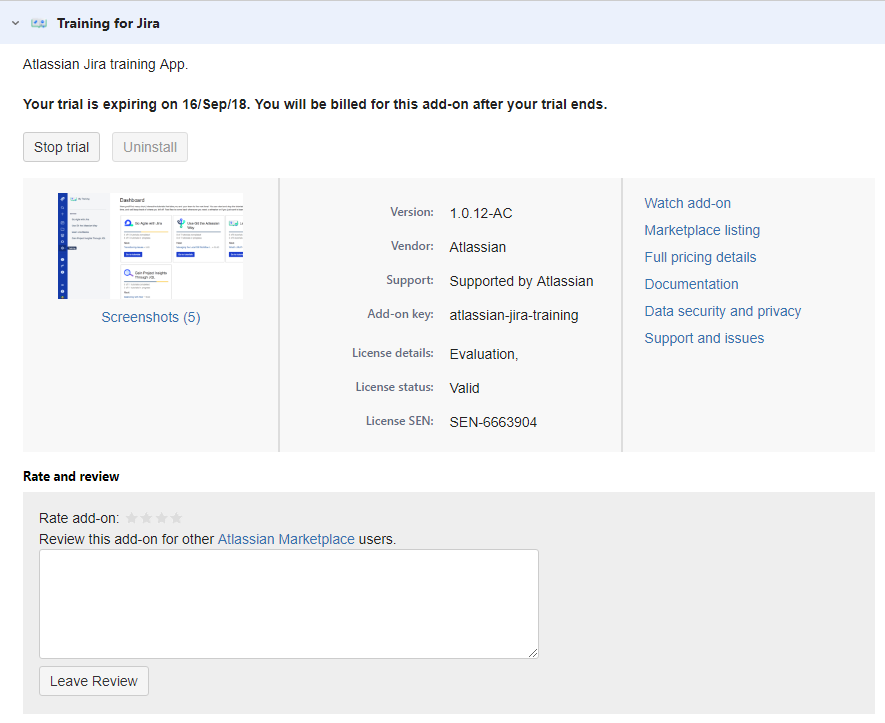Stop the add-on trial
The width and height of the screenshot is (885, 723).
[x=62, y=147]
